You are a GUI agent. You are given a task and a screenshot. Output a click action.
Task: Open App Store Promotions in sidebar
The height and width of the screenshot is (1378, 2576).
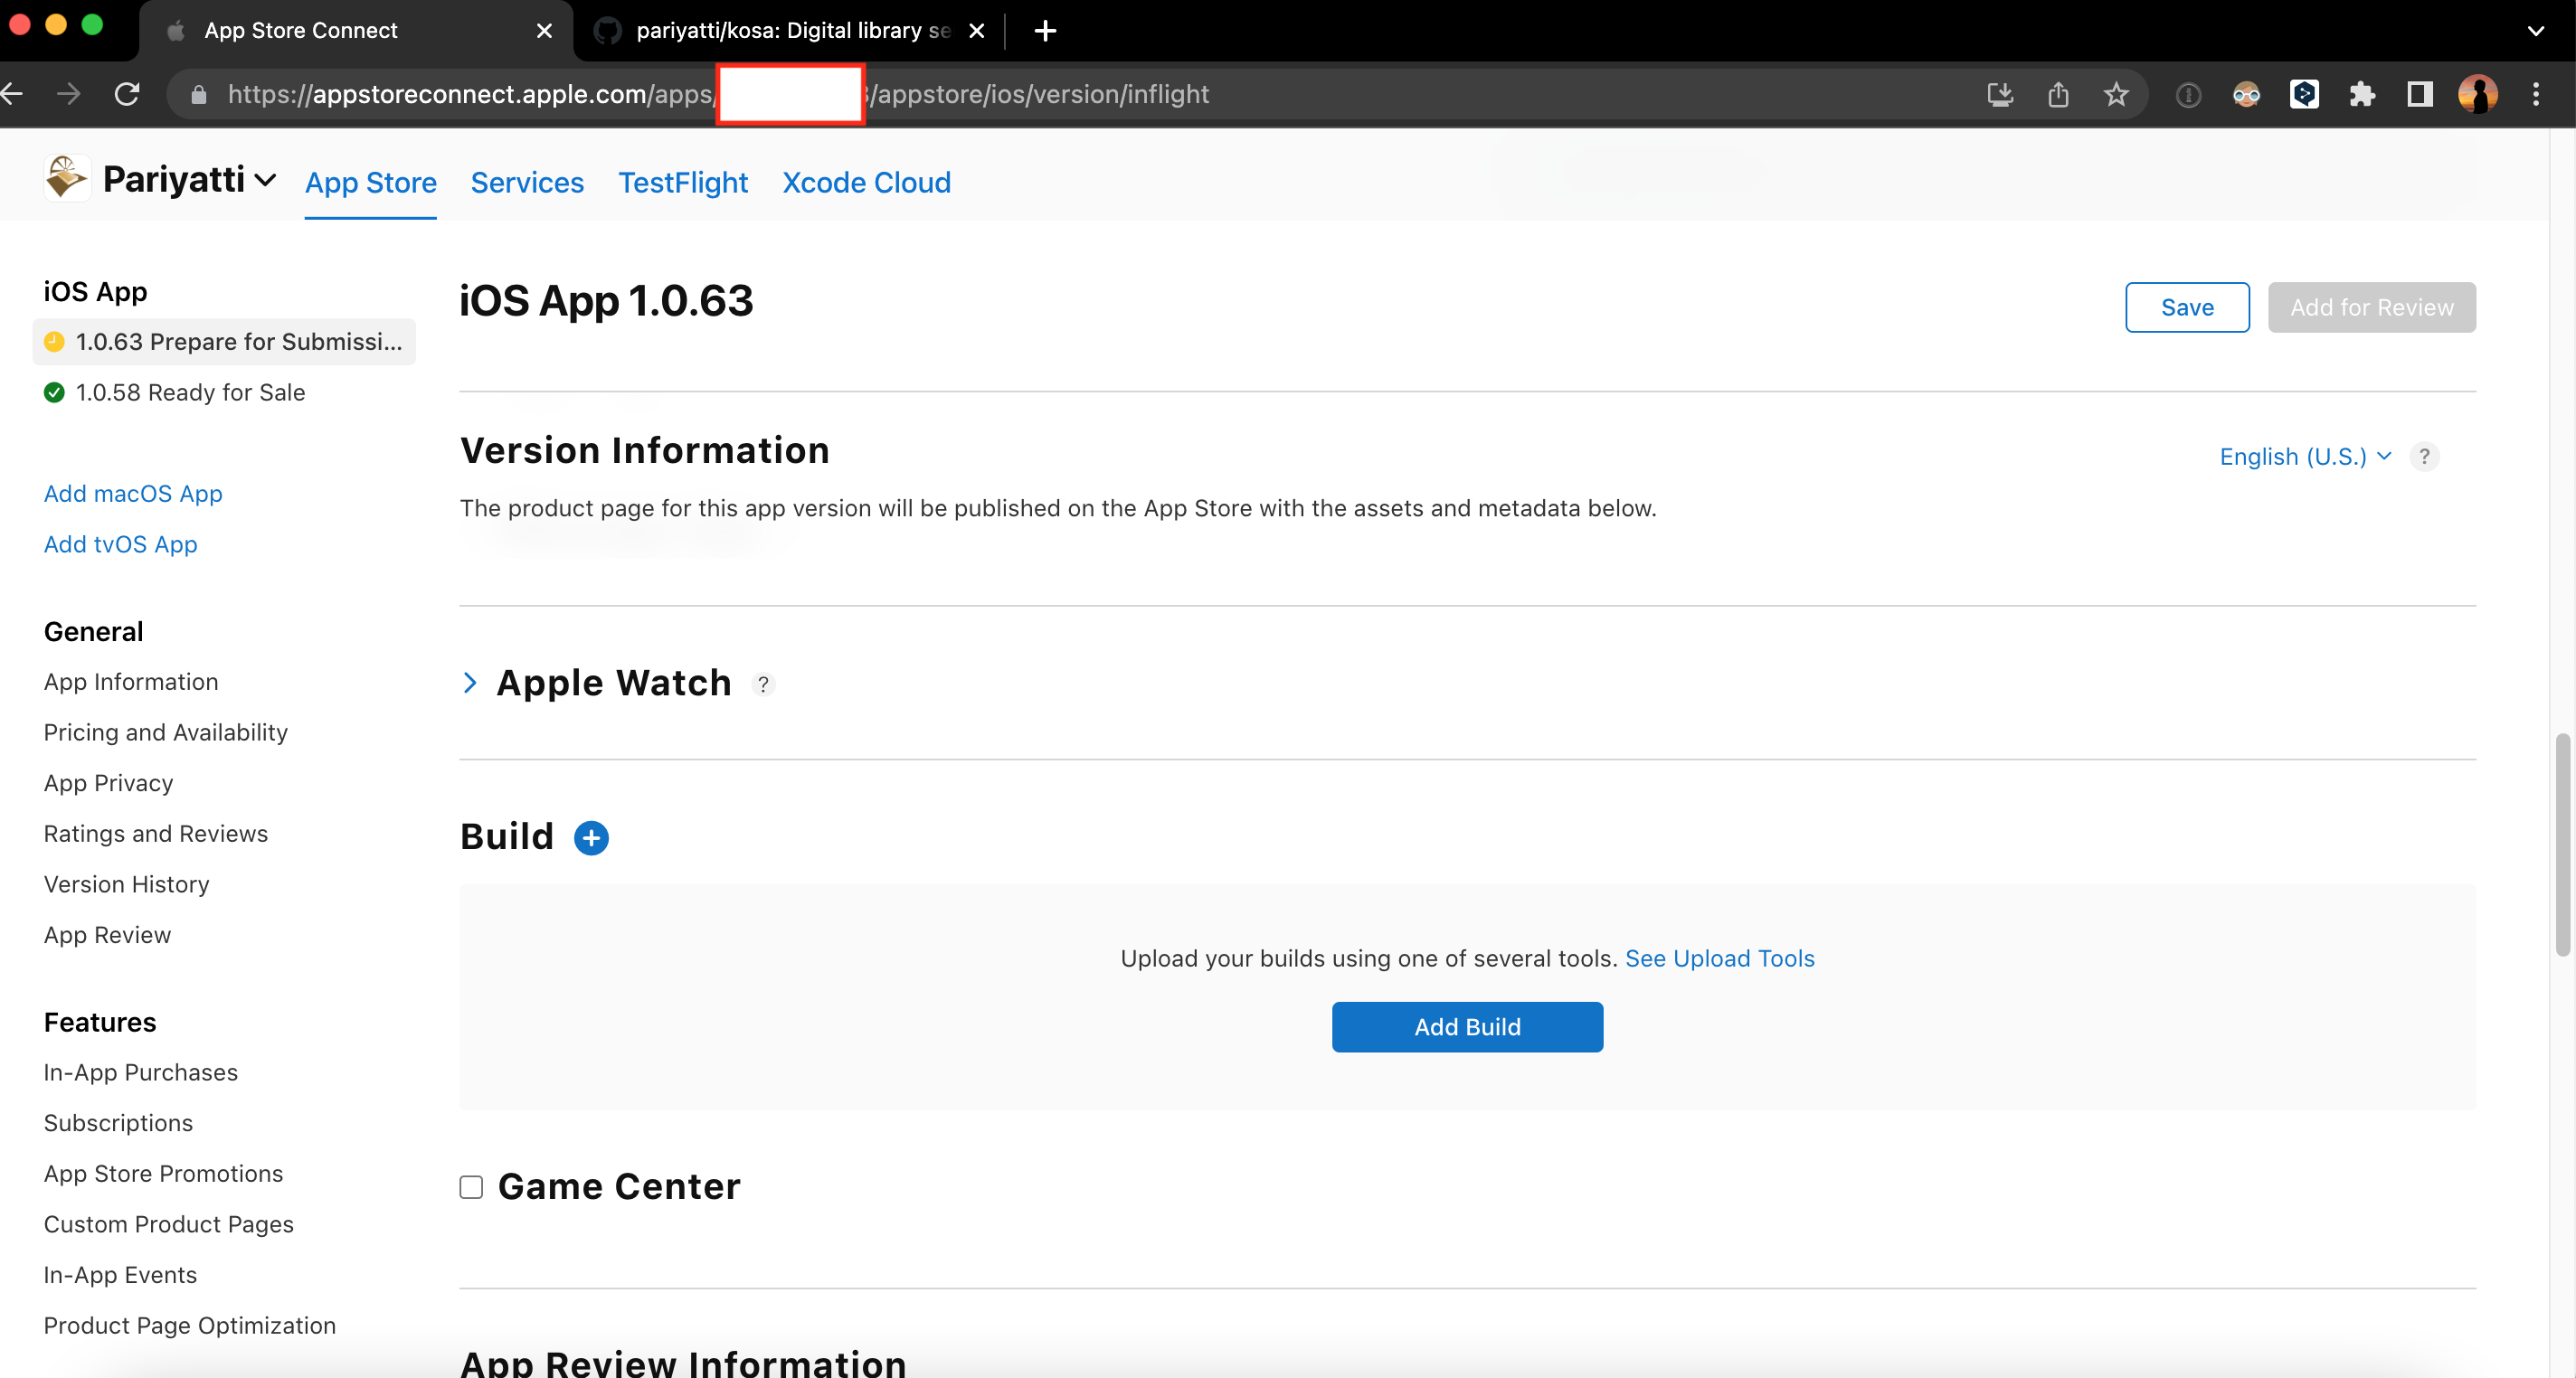pos(164,1174)
